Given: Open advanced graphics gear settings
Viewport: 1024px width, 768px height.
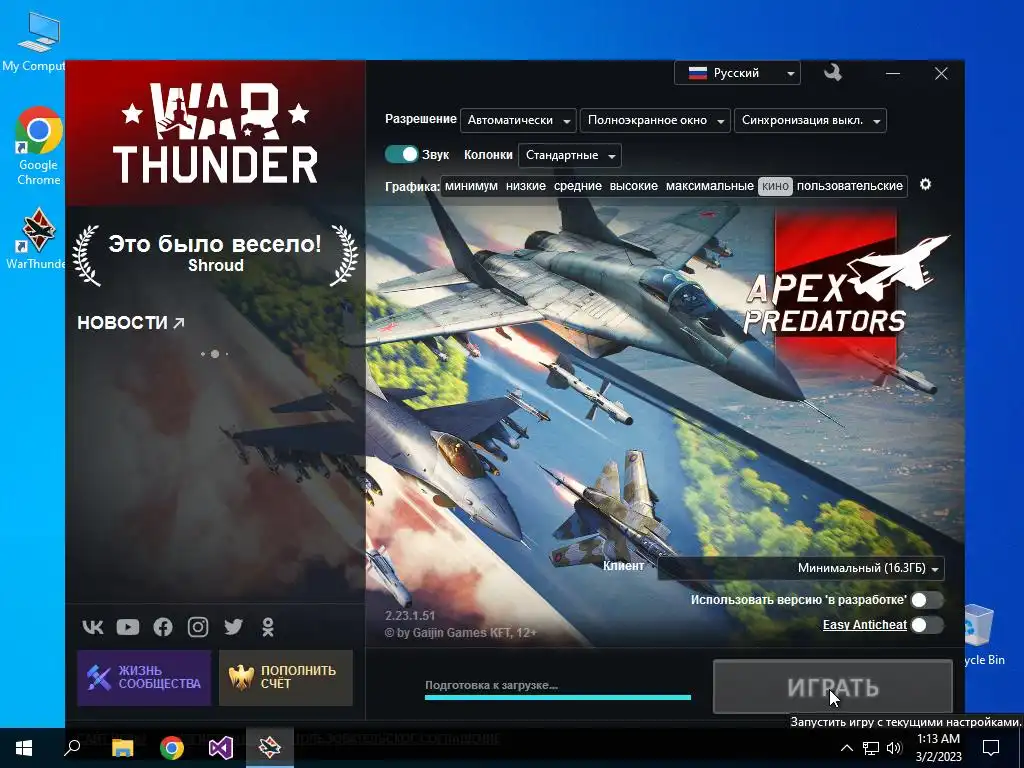Looking at the screenshot, I should click(925, 185).
